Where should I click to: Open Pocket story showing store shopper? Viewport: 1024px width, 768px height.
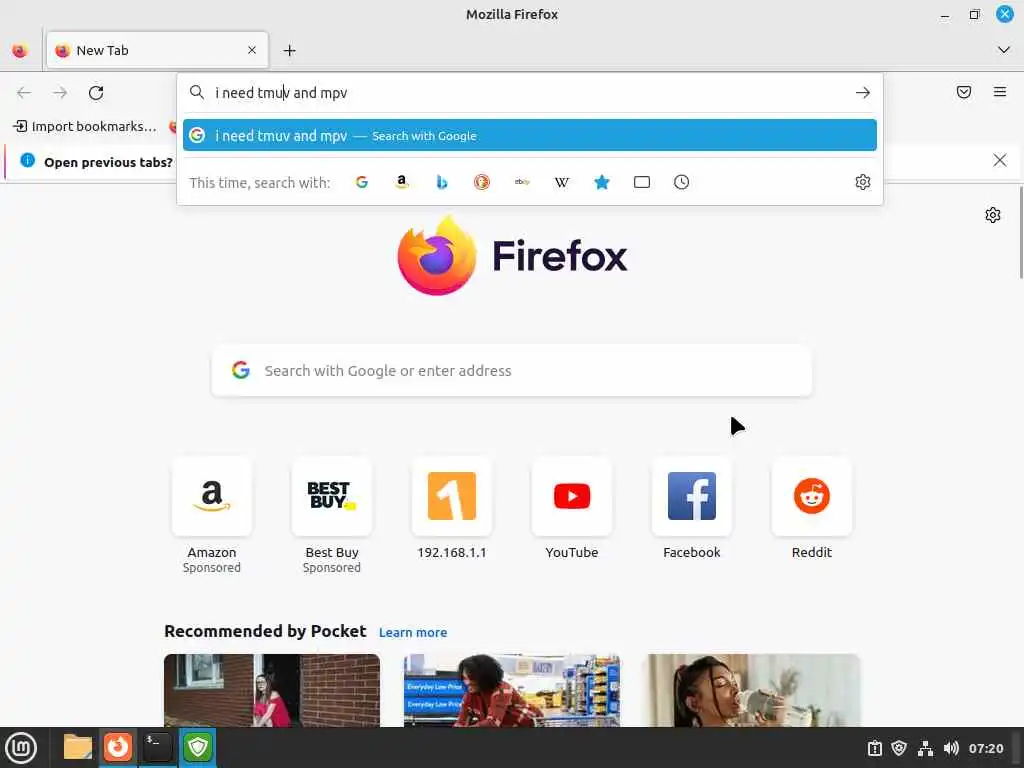(512, 690)
